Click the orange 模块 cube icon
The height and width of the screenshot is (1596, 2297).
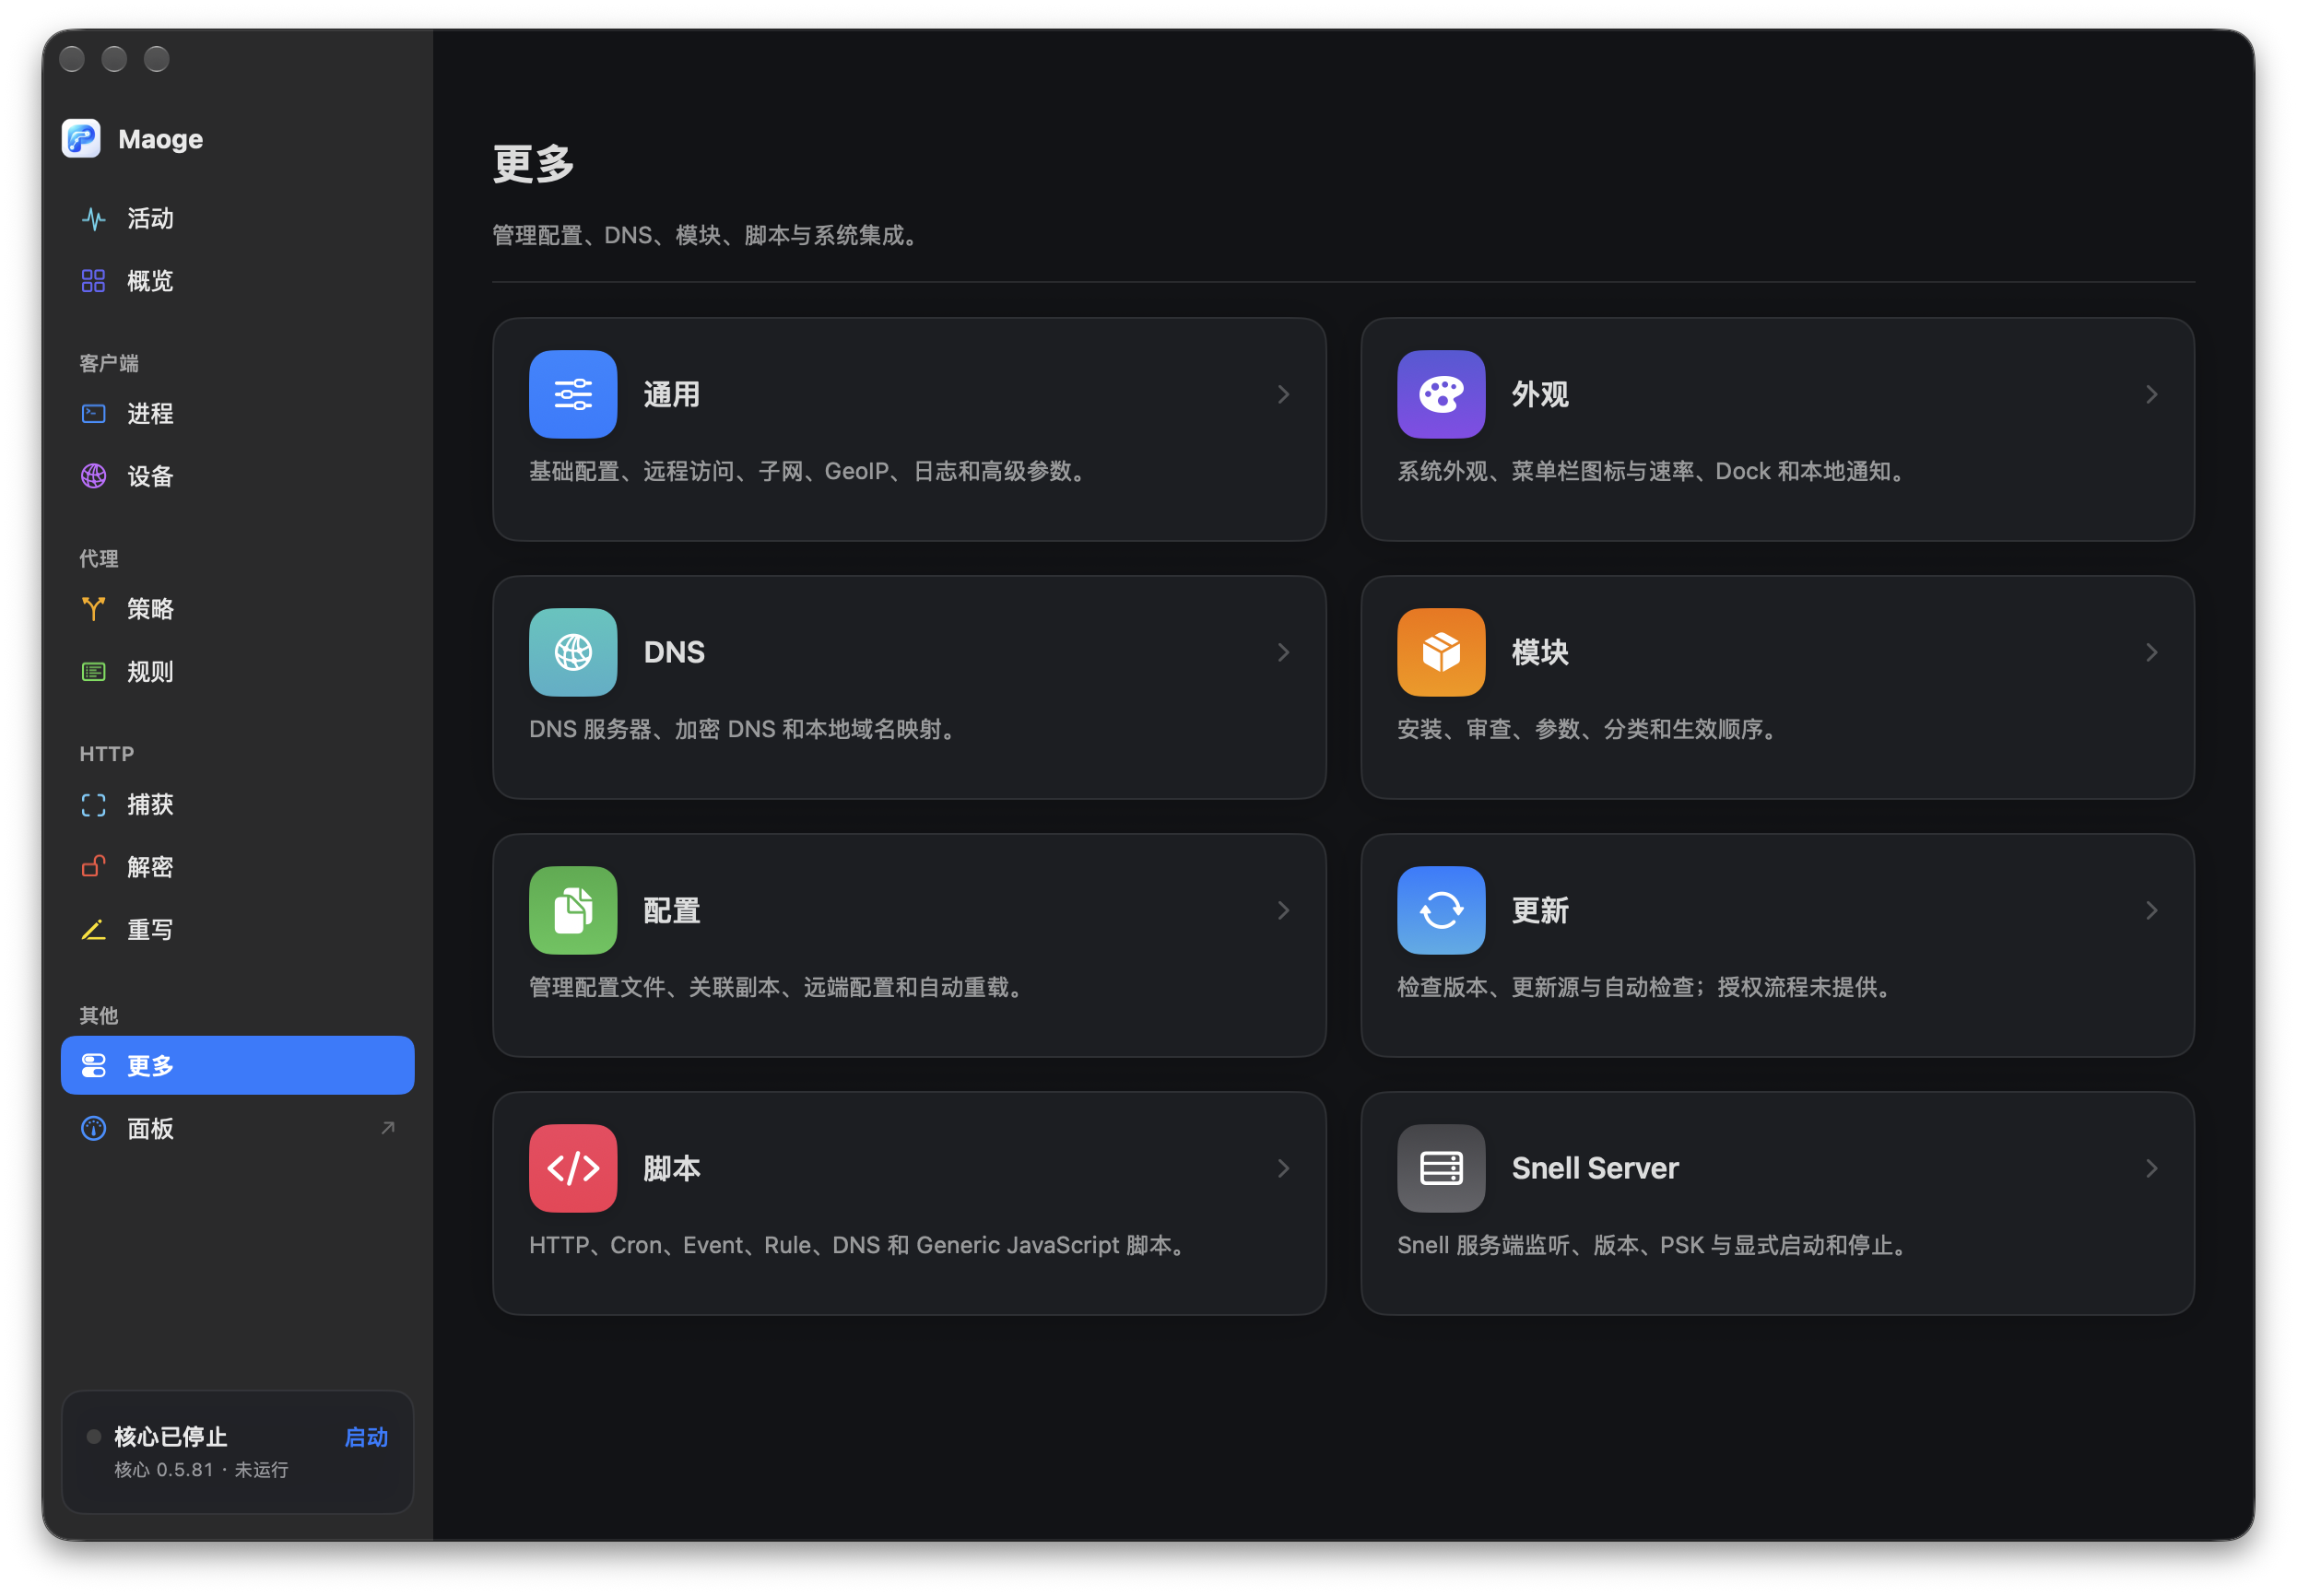pos(1441,652)
